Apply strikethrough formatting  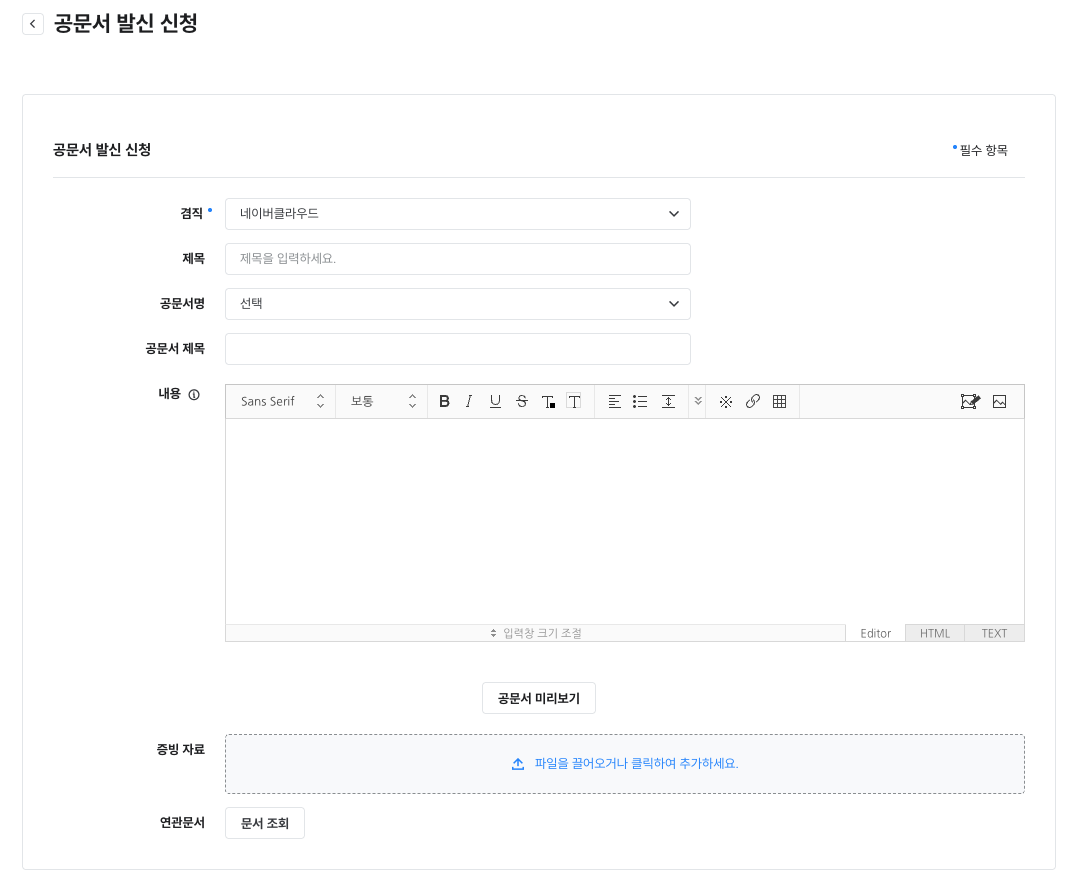(x=521, y=401)
